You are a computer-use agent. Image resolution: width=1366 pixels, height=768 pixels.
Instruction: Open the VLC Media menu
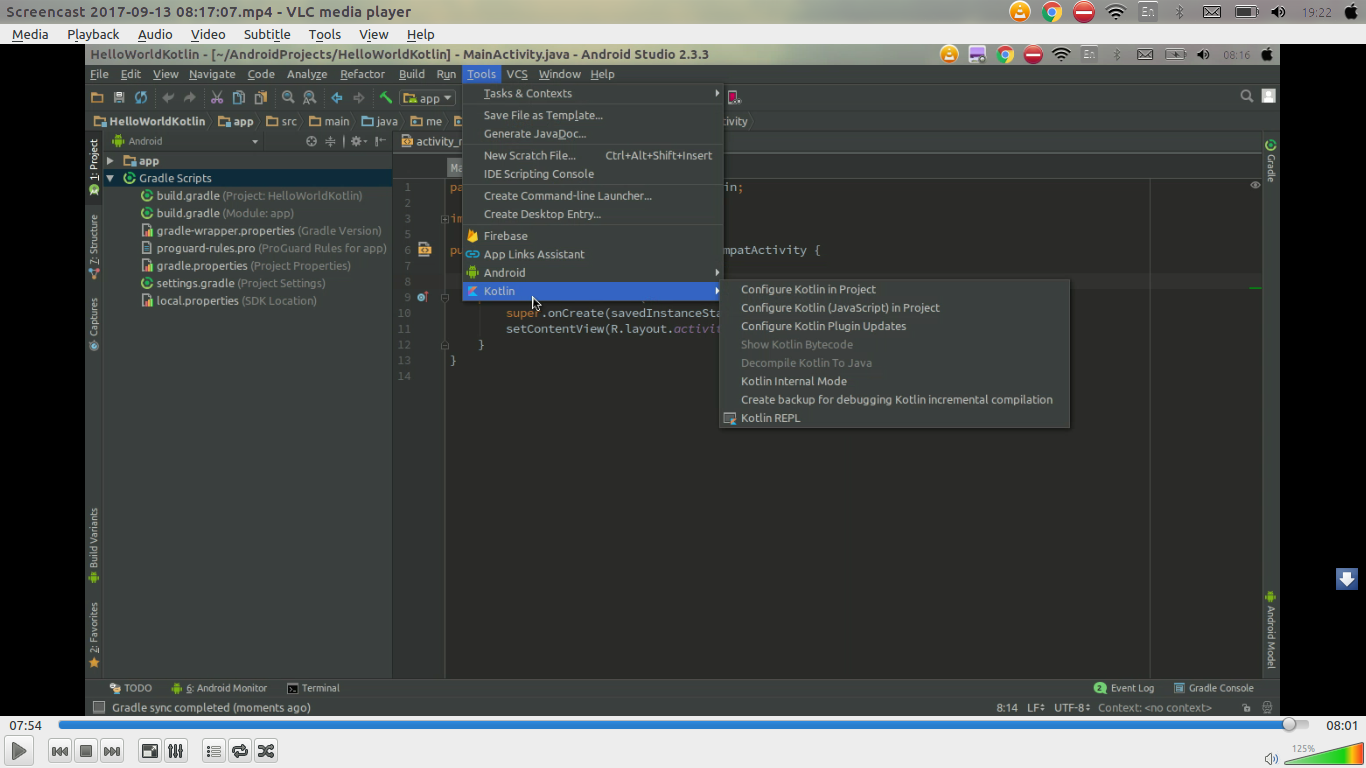pos(30,34)
